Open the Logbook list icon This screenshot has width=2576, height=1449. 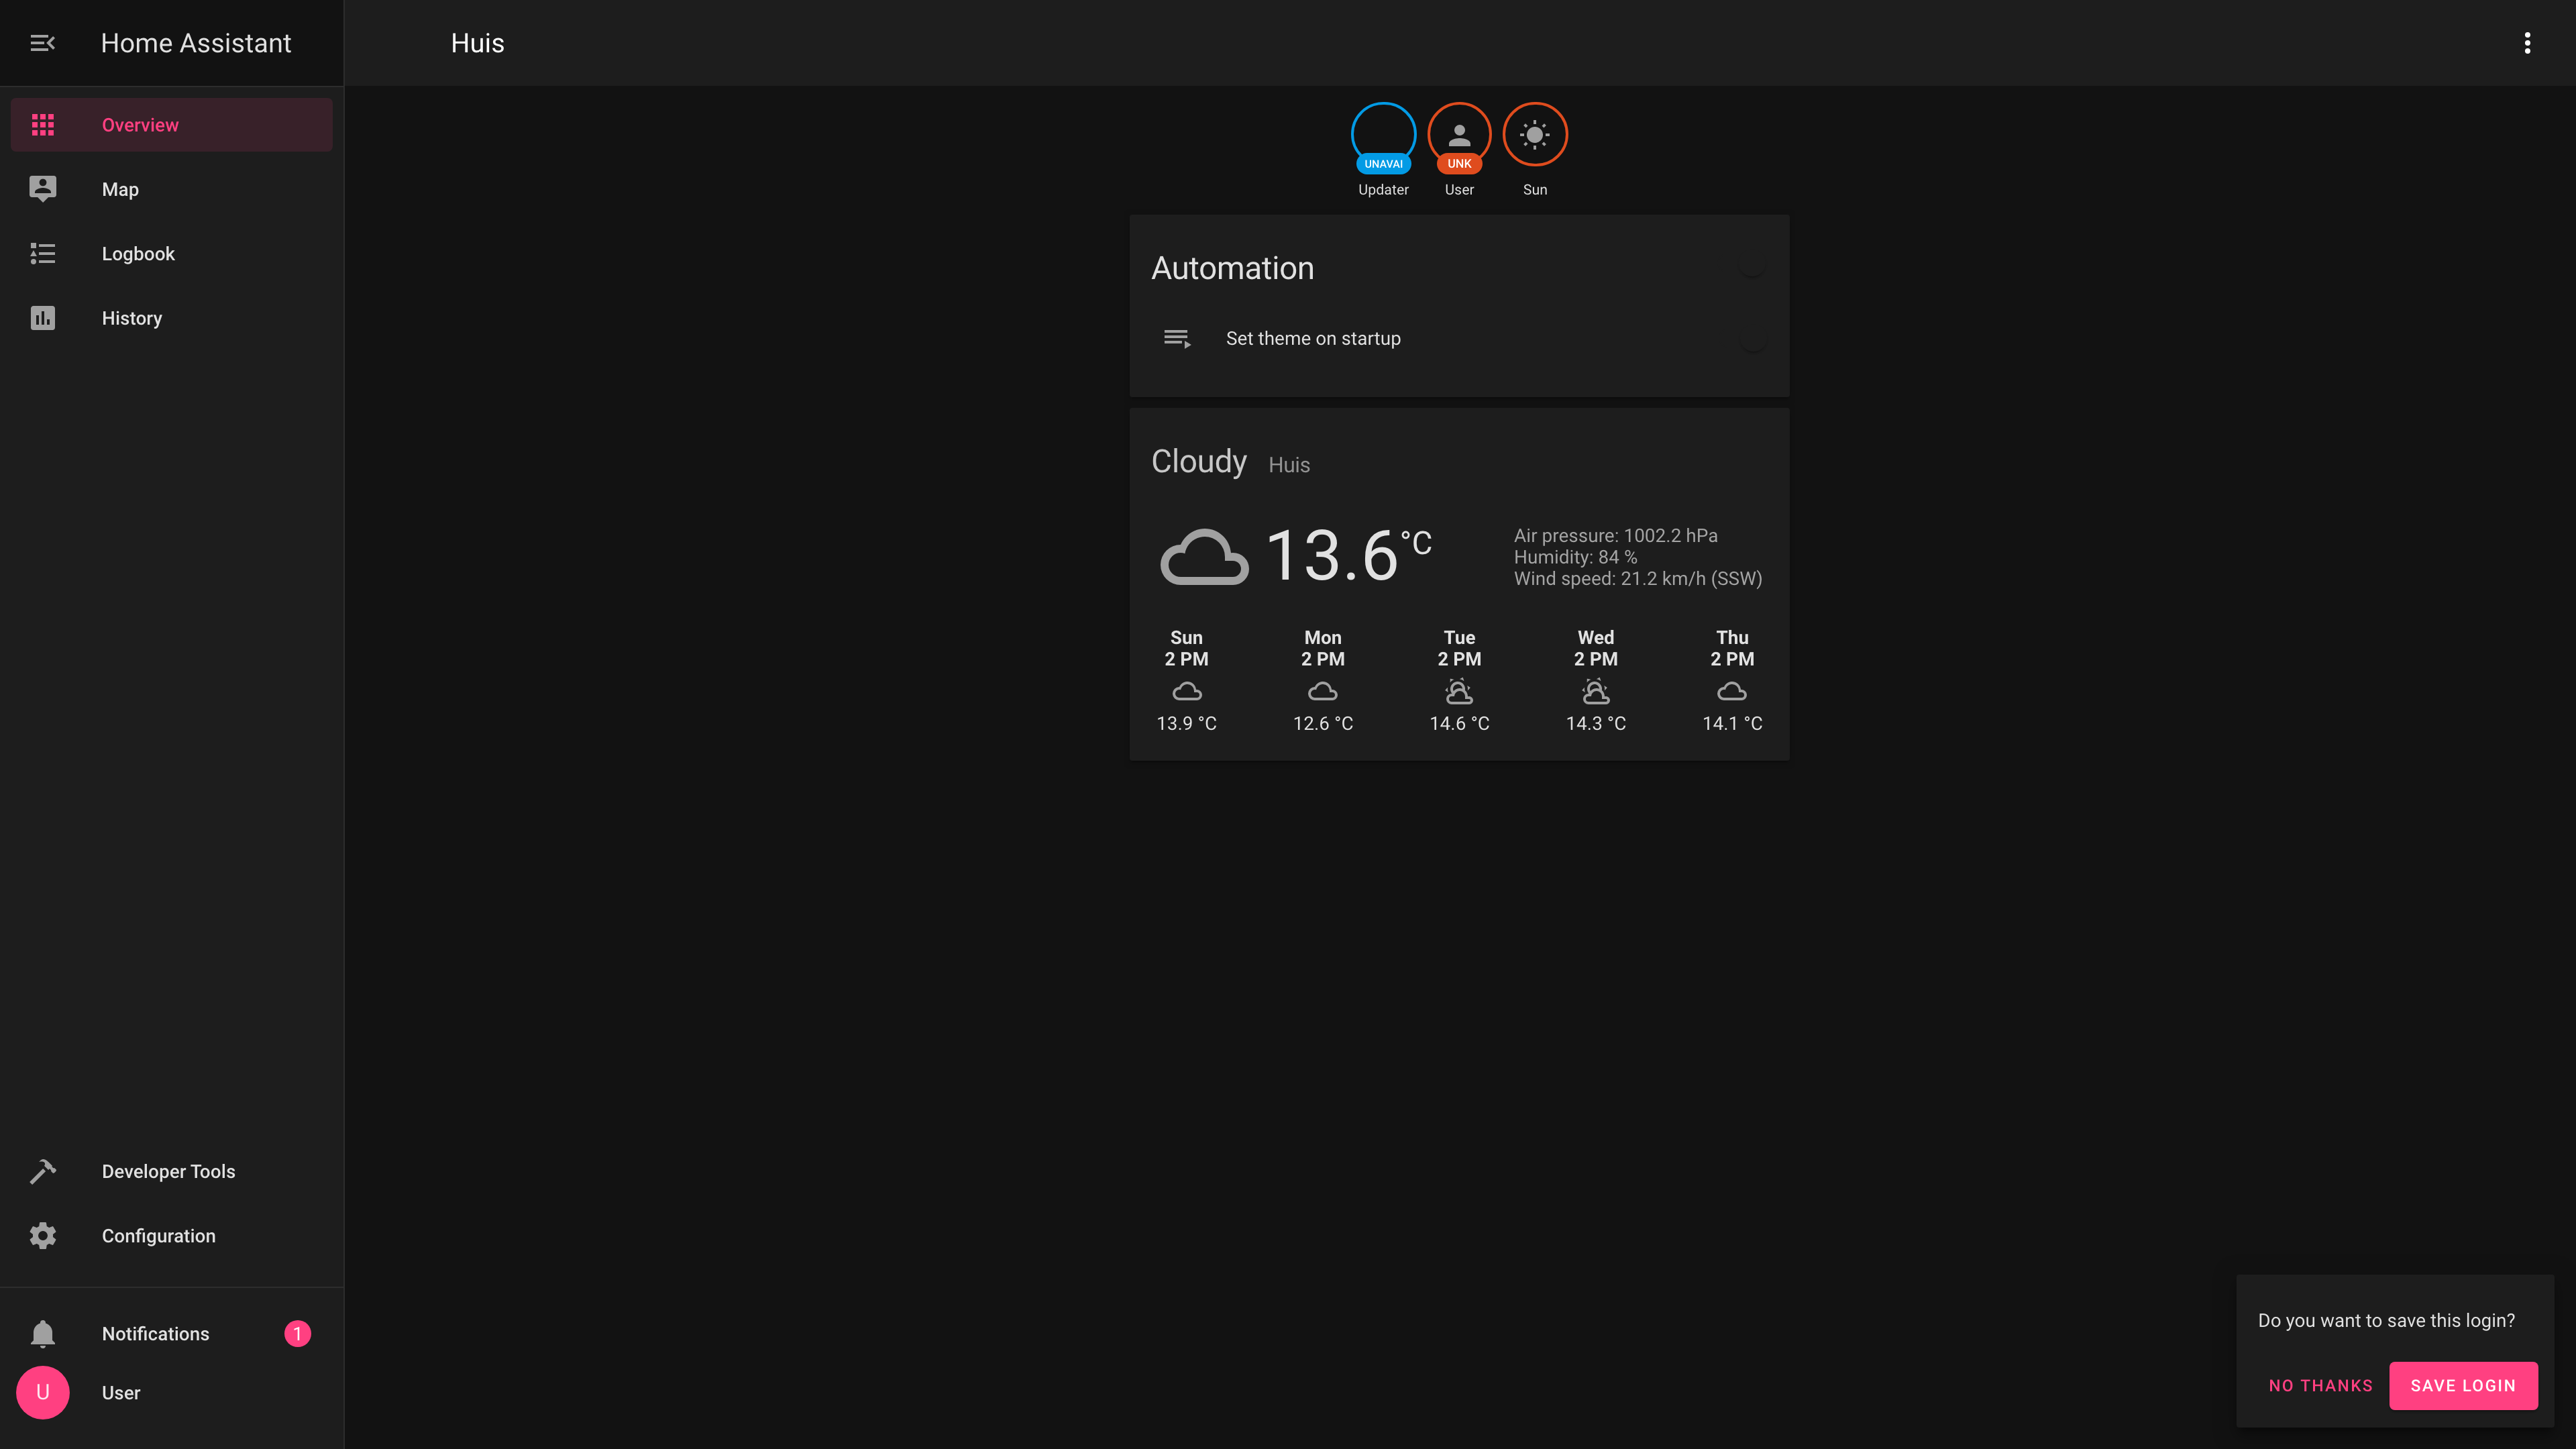42,253
